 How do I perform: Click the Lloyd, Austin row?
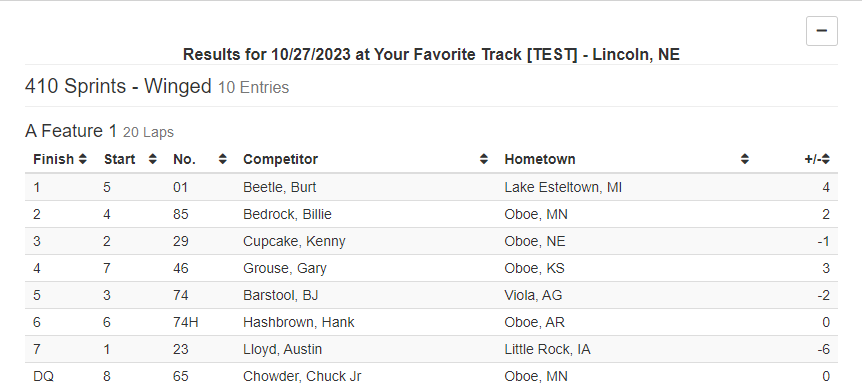coord(431,349)
